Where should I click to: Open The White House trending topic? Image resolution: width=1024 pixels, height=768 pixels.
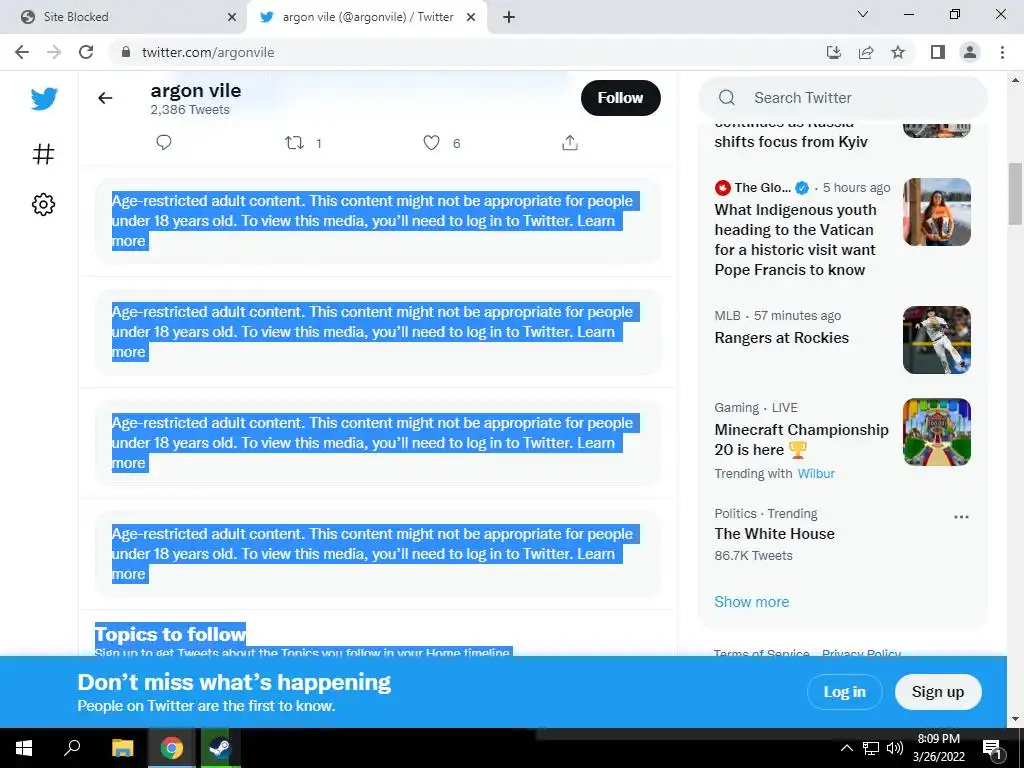[x=774, y=534]
